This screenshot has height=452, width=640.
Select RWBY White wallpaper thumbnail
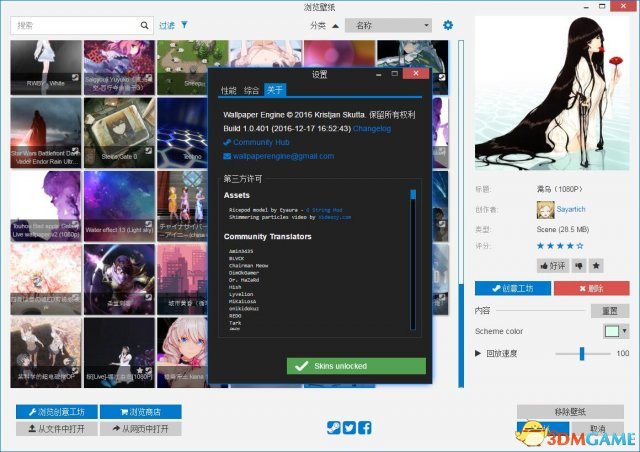click(x=46, y=67)
